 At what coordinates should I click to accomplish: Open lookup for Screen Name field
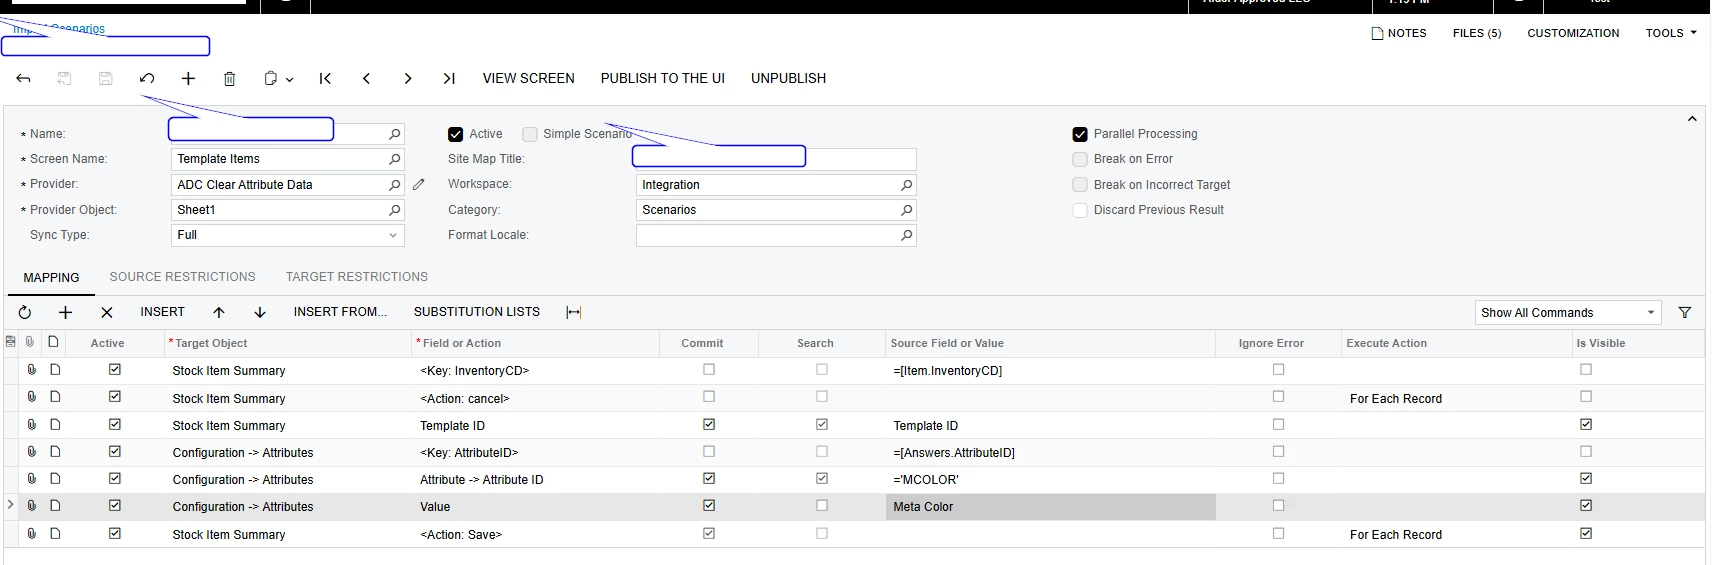pyautogui.click(x=395, y=159)
